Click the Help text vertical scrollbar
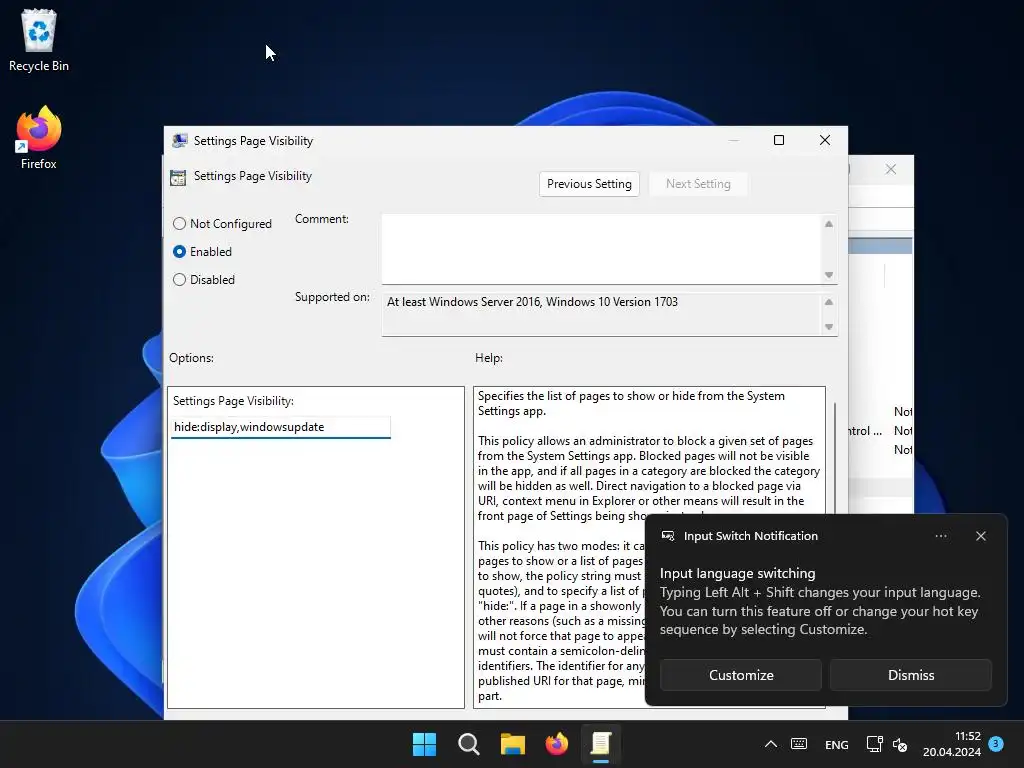Image resolution: width=1024 pixels, height=768 pixels. [835, 457]
